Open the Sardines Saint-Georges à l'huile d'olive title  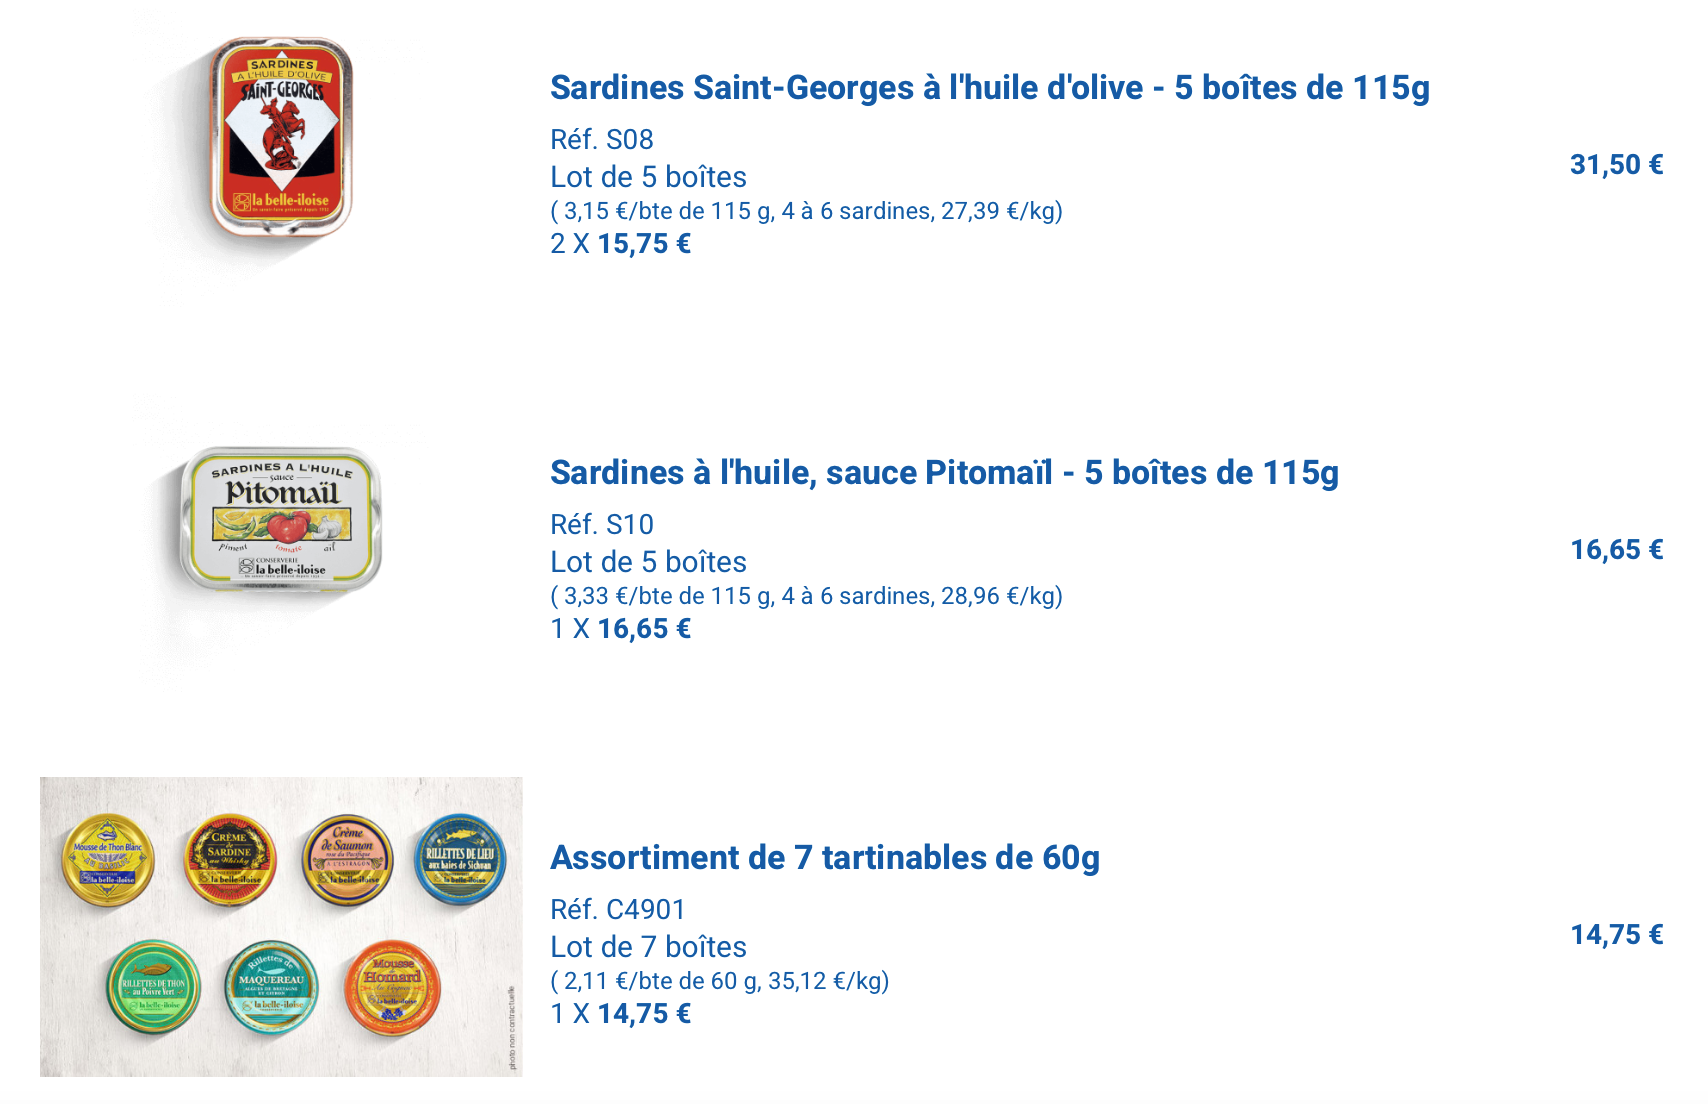(x=989, y=88)
